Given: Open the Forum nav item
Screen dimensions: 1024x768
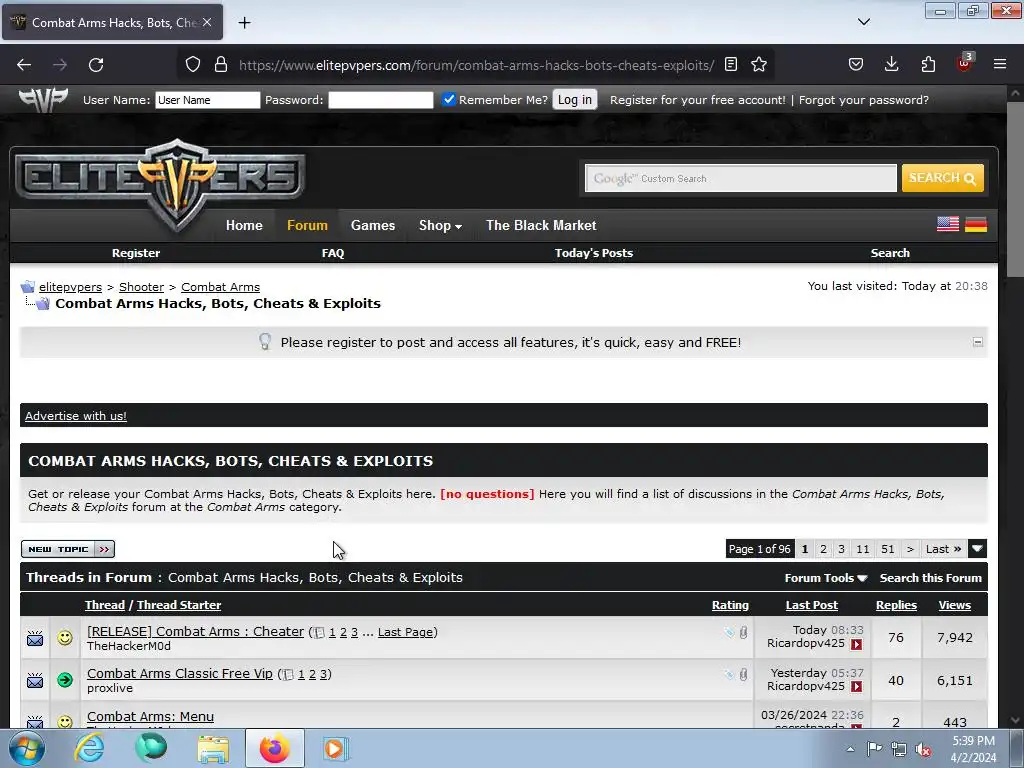Looking at the screenshot, I should coord(307,225).
